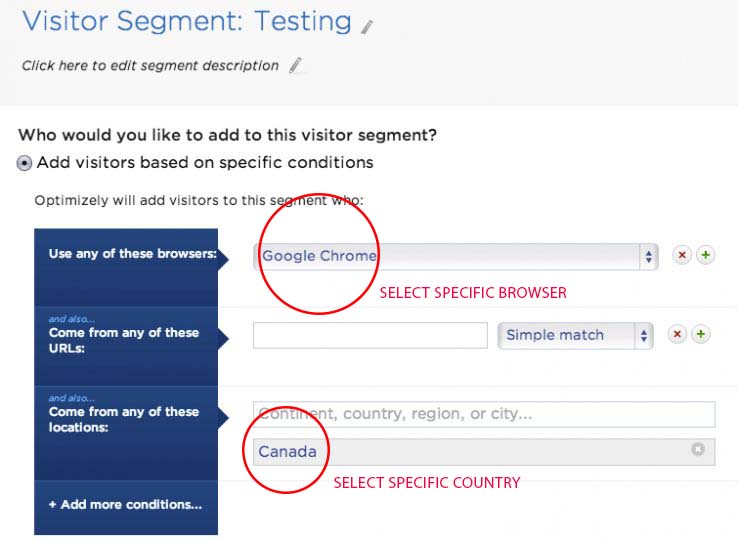
Task: Select 'Add visitors based on specific conditions' radio
Action: point(25,163)
